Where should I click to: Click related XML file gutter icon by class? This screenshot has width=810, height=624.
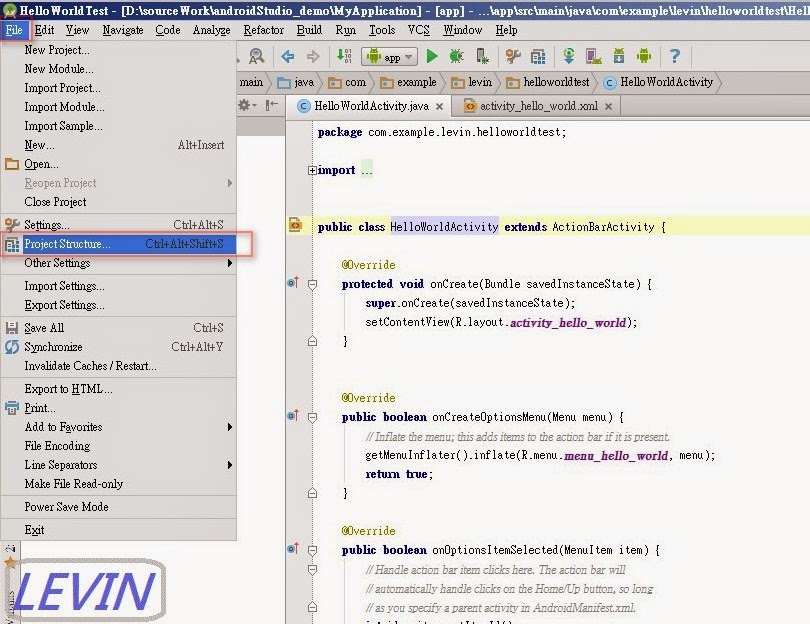tap(295, 225)
